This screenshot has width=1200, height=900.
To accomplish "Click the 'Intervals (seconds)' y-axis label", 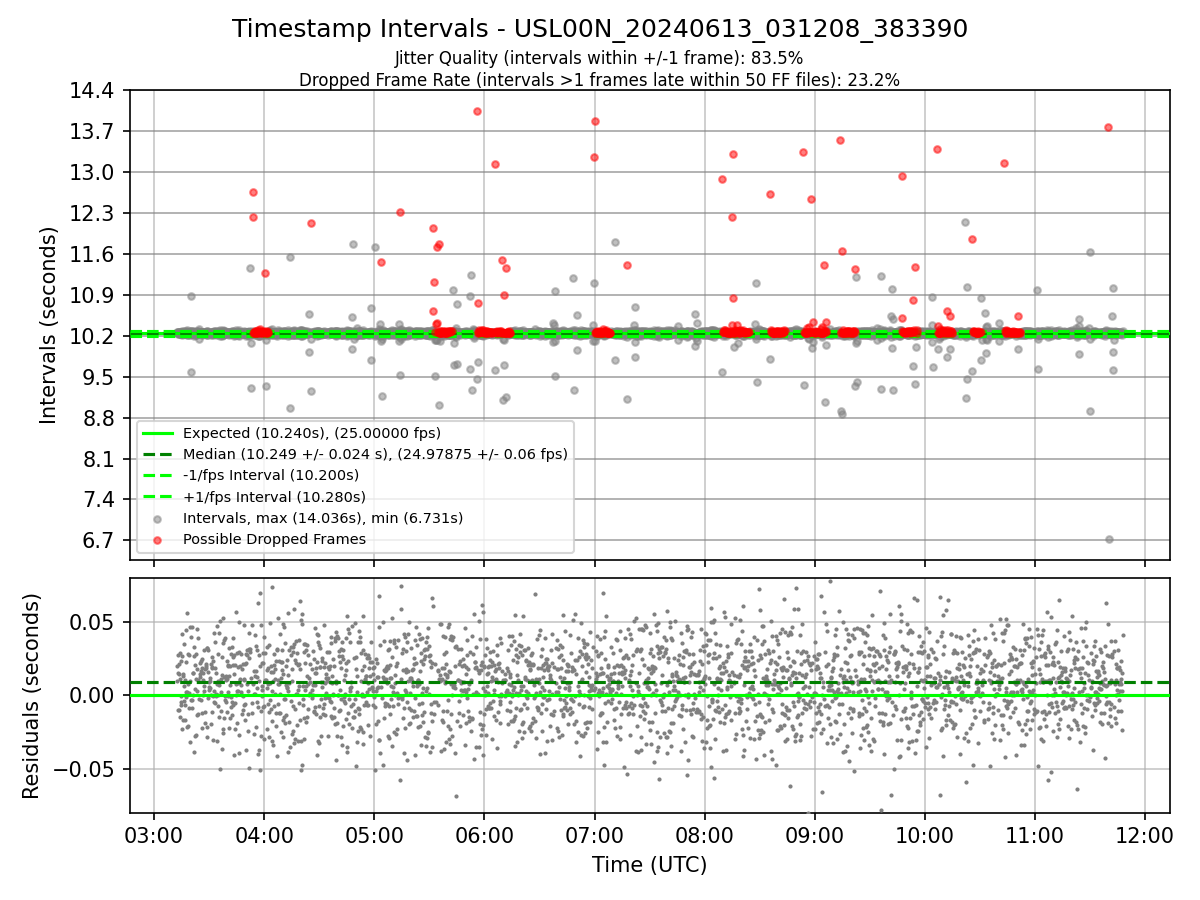I will coord(48,325).
